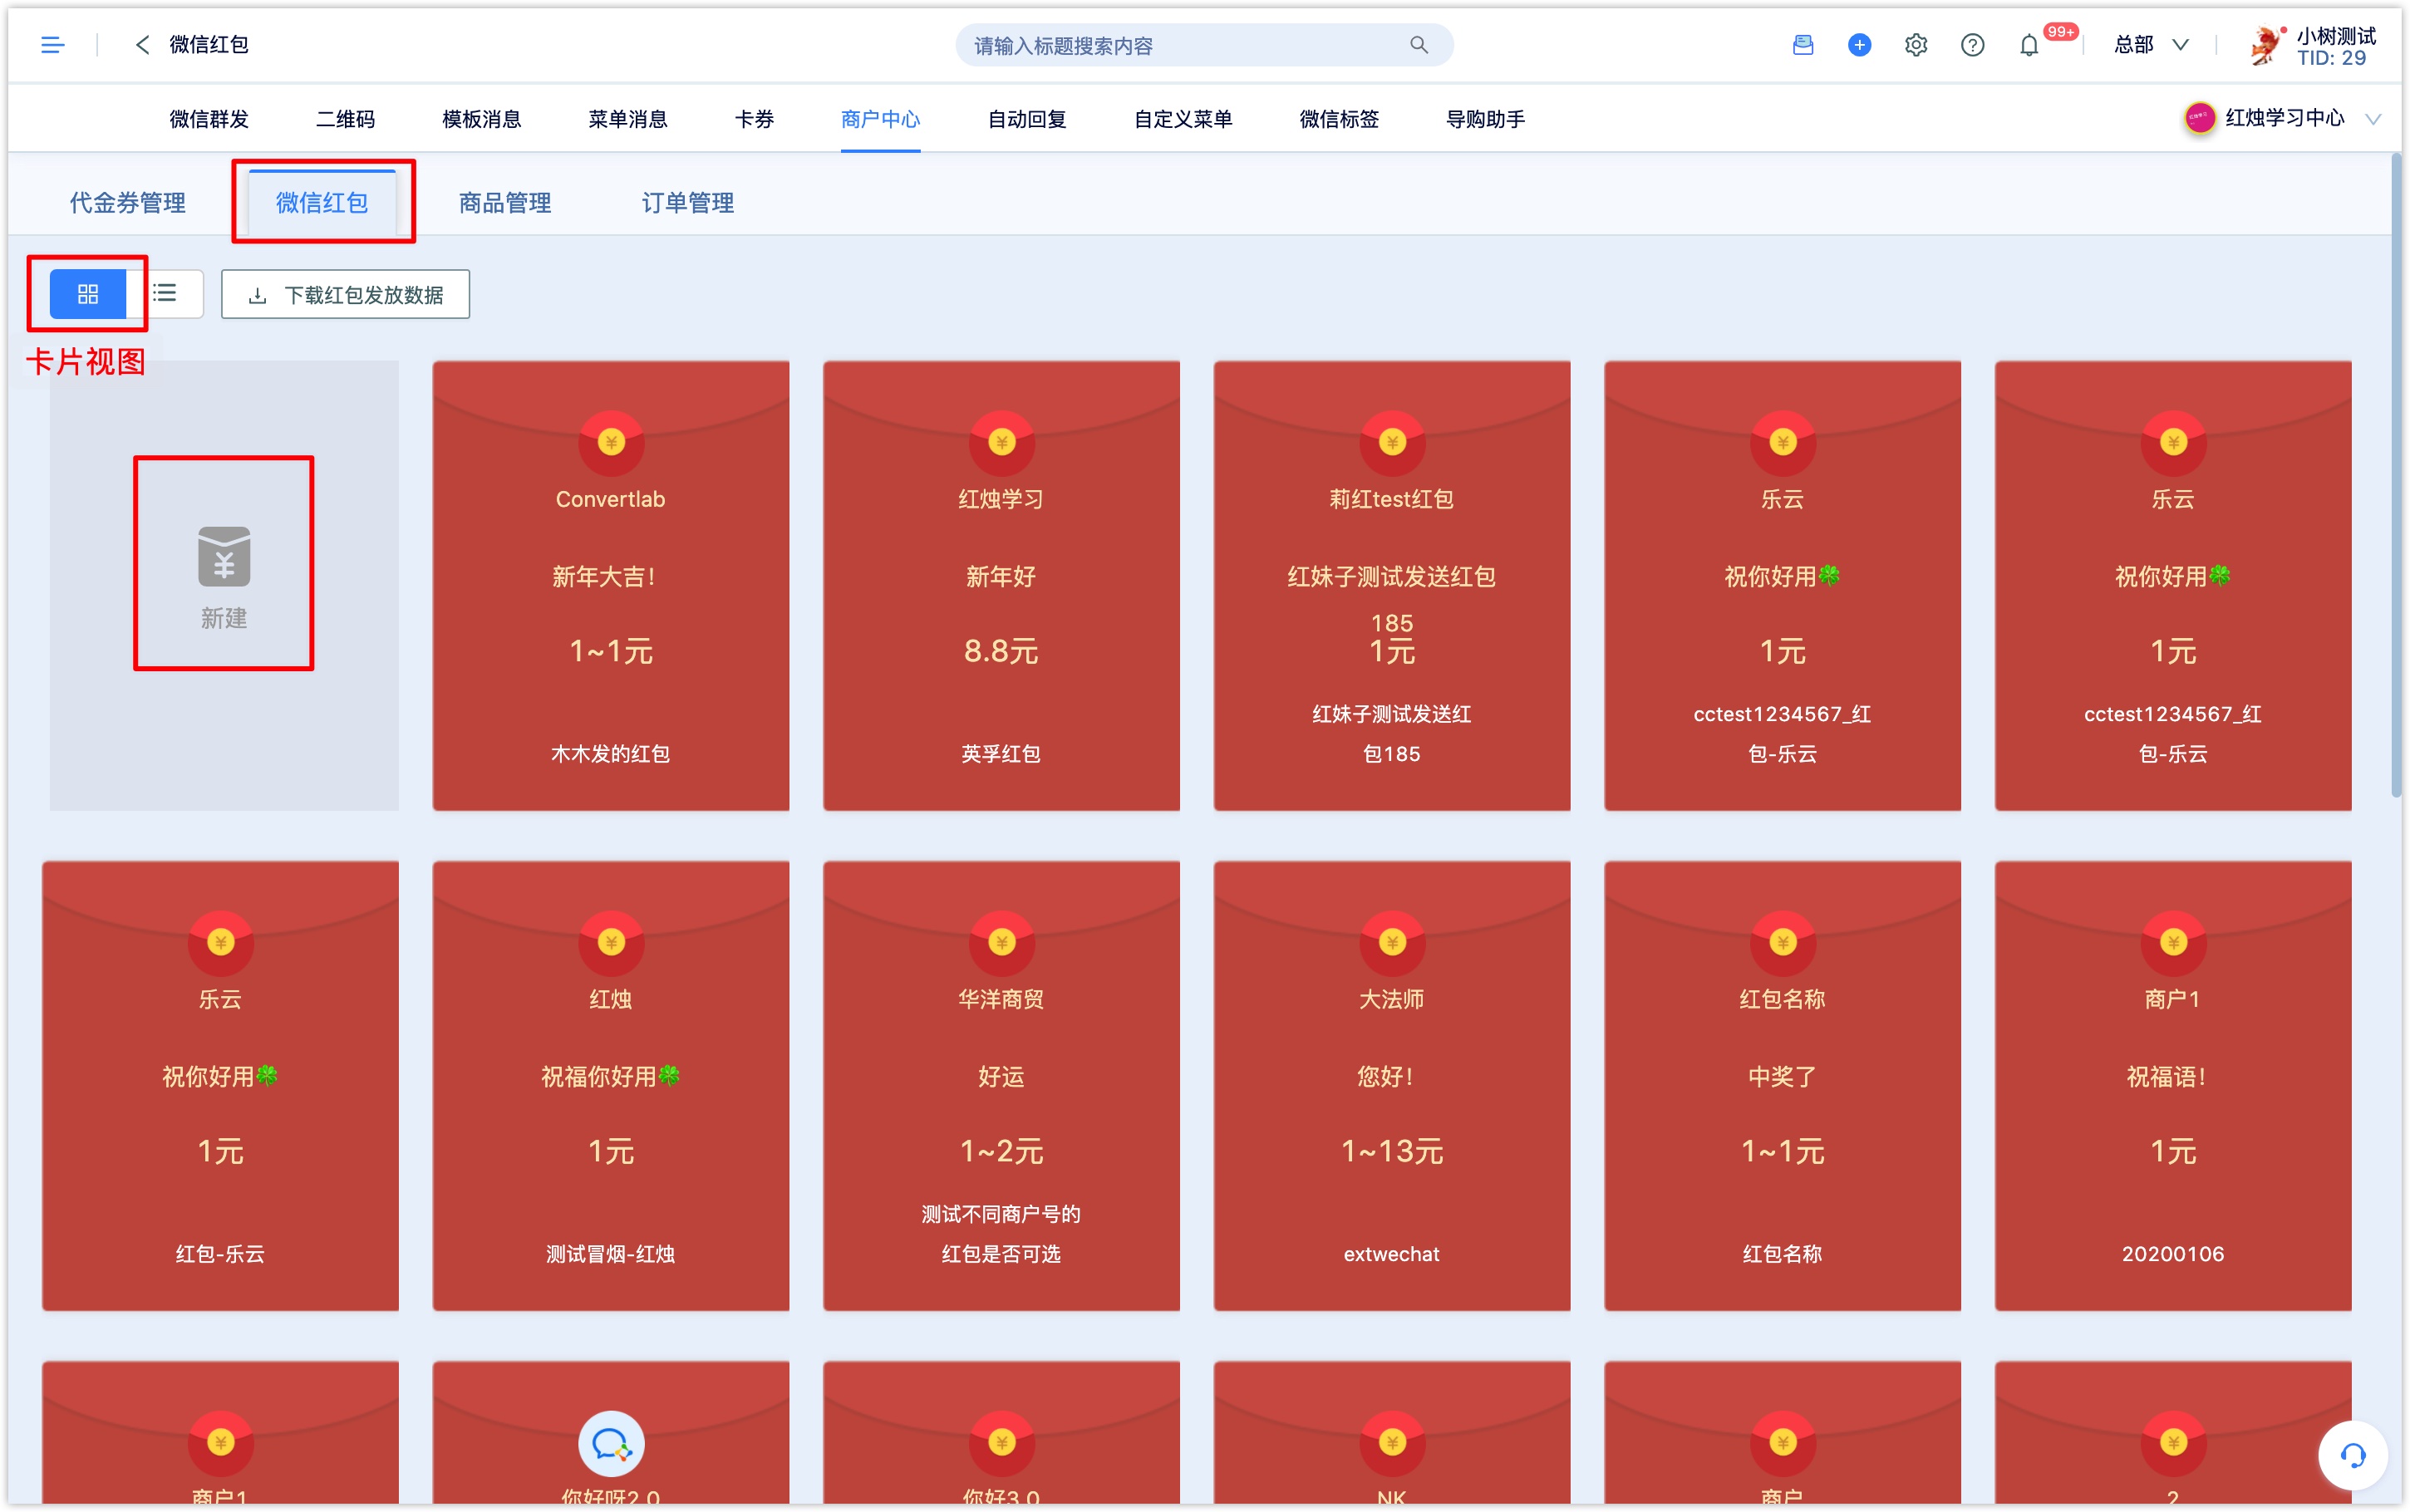The height and width of the screenshot is (1512, 2410).
Task: Open the customer service headset icon
Action: pos(2353,1455)
